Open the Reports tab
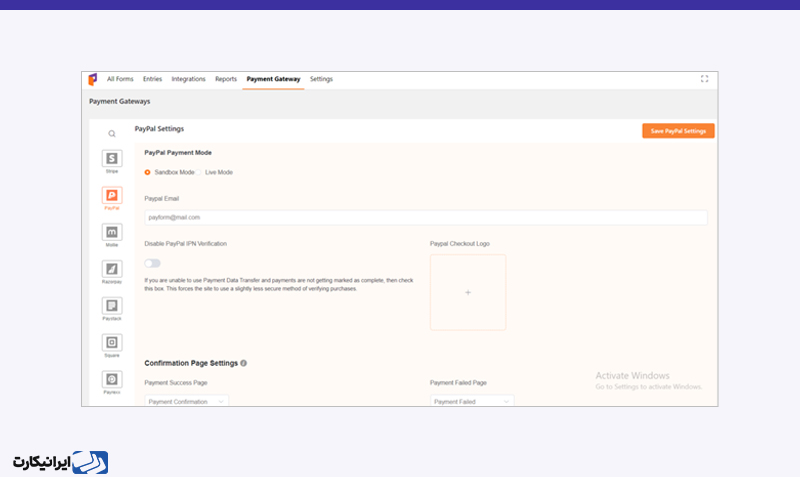The width and height of the screenshot is (800, 477). (226, 79)
